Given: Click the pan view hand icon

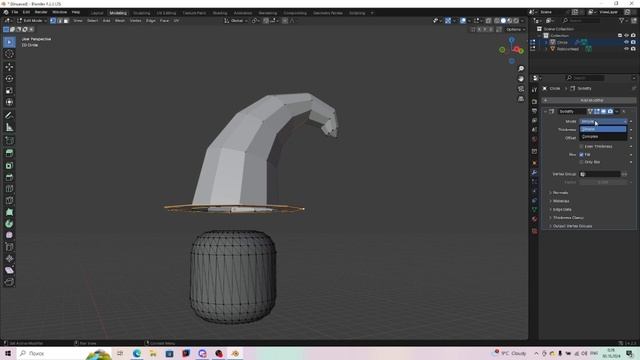Looking at the screenshot, I should coord(521,79).
